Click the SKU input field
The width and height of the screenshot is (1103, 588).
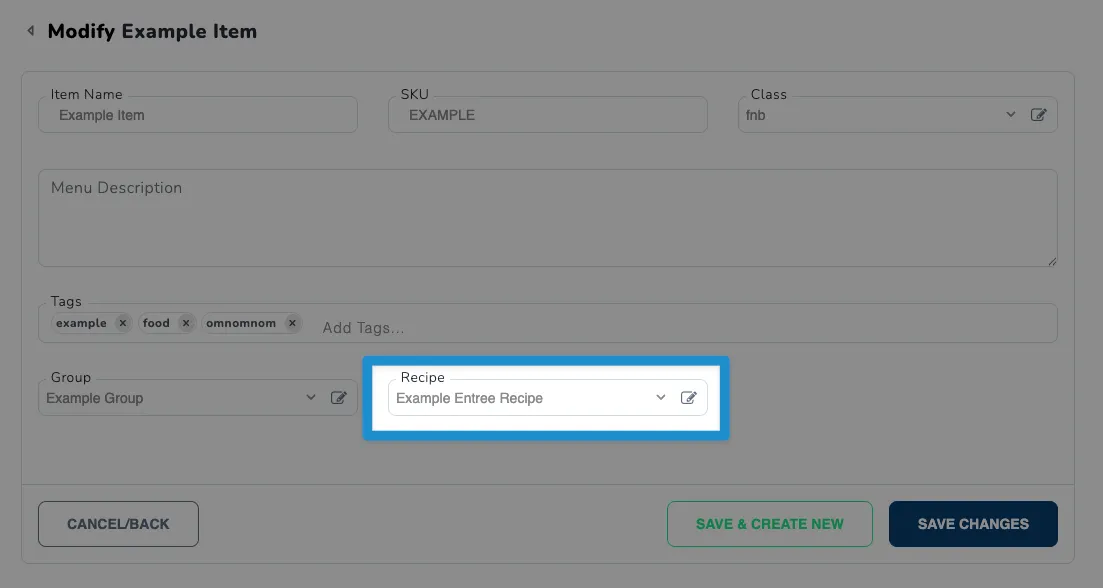(547, 115)
